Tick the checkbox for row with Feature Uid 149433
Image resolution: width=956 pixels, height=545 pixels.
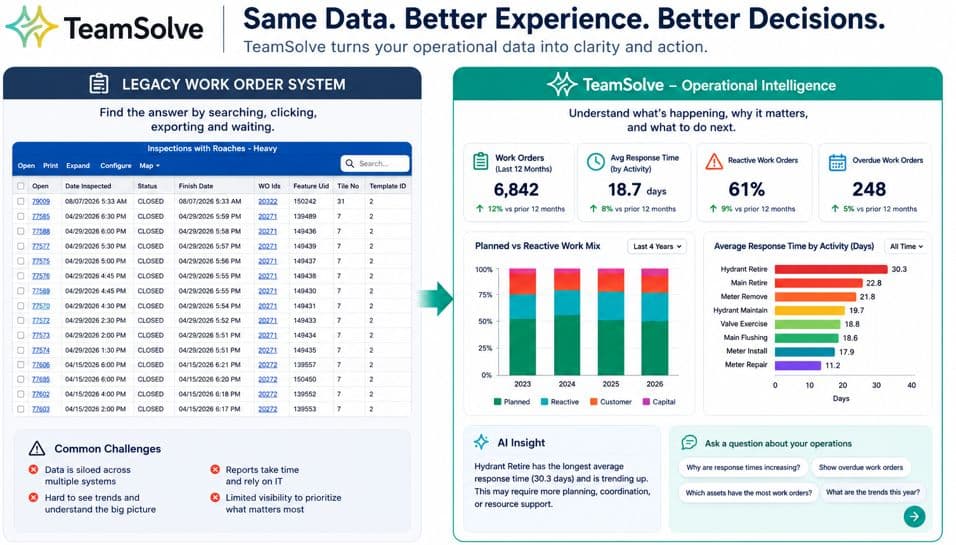(21, 320)
